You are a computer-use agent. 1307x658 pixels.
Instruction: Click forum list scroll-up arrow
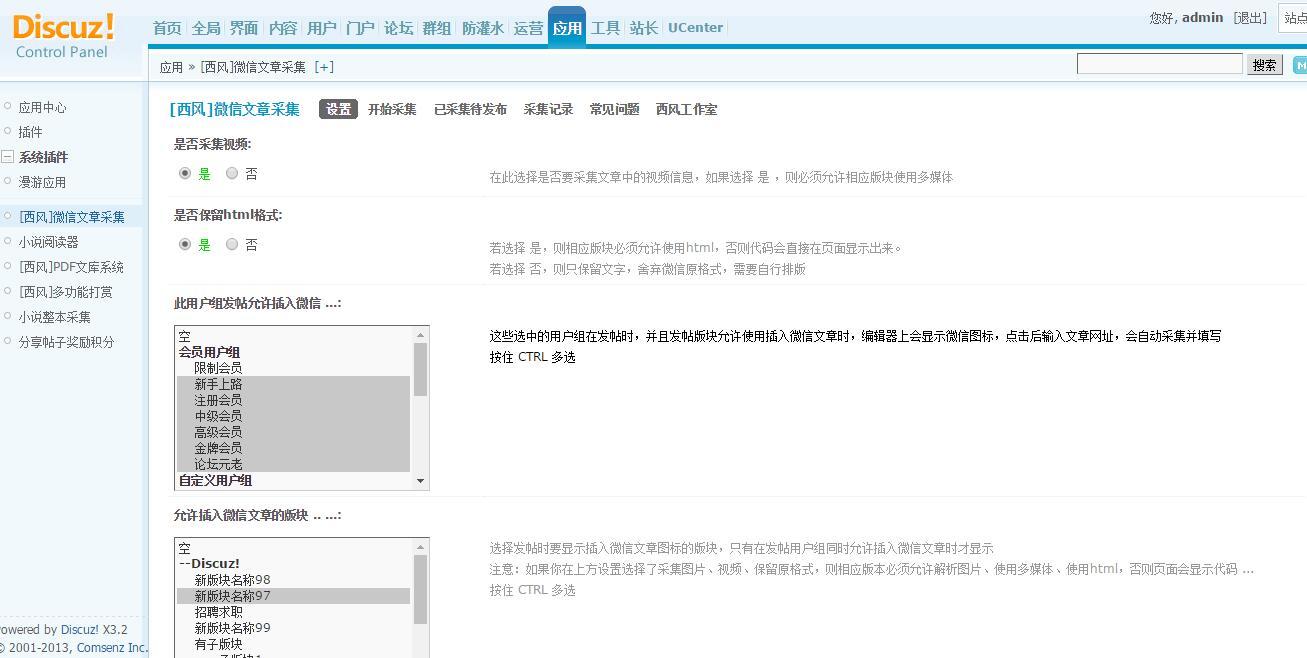click(x=420, y=547)
